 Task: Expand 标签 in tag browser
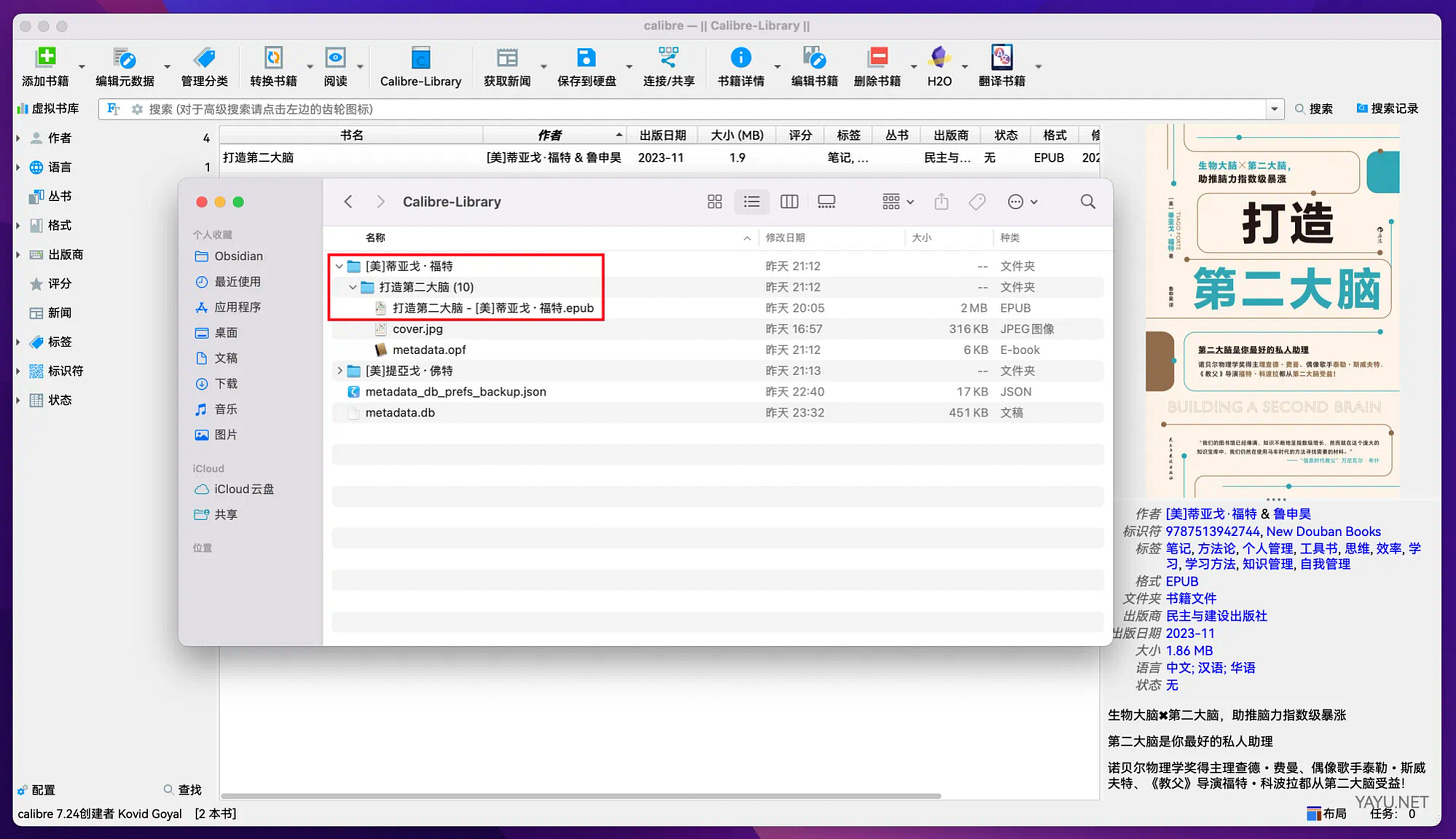pyautogui.click(x=18, y=342)
